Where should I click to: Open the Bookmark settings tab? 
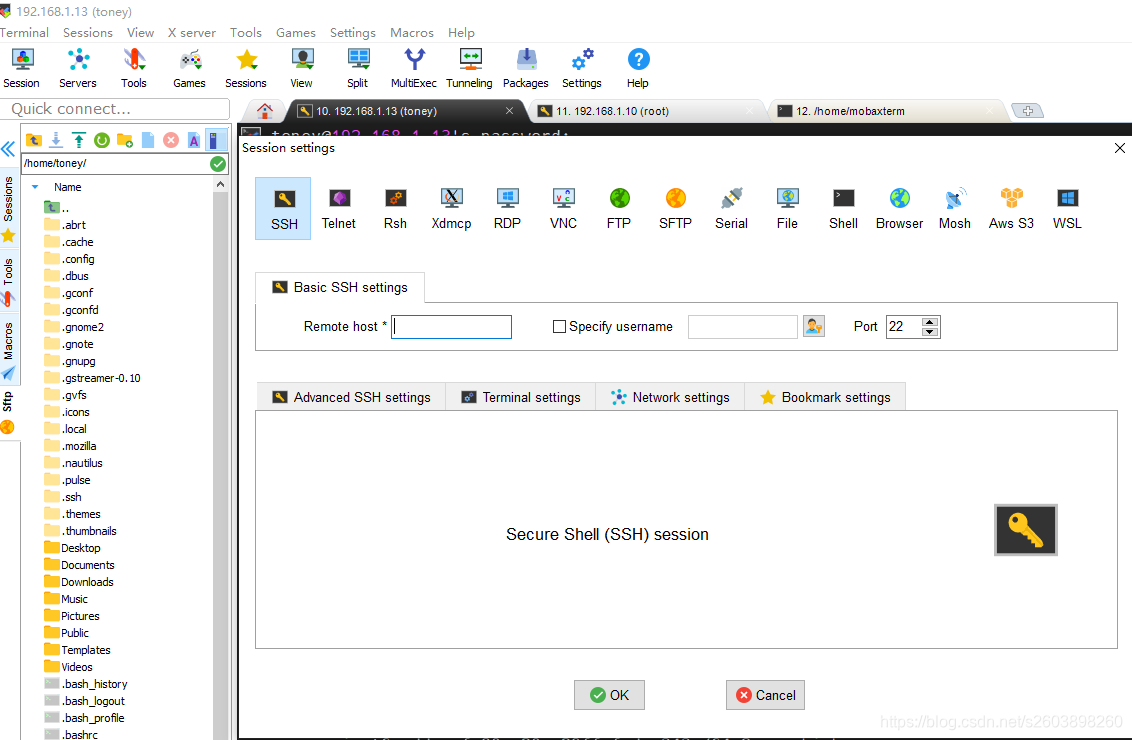[x=825, y=397]
